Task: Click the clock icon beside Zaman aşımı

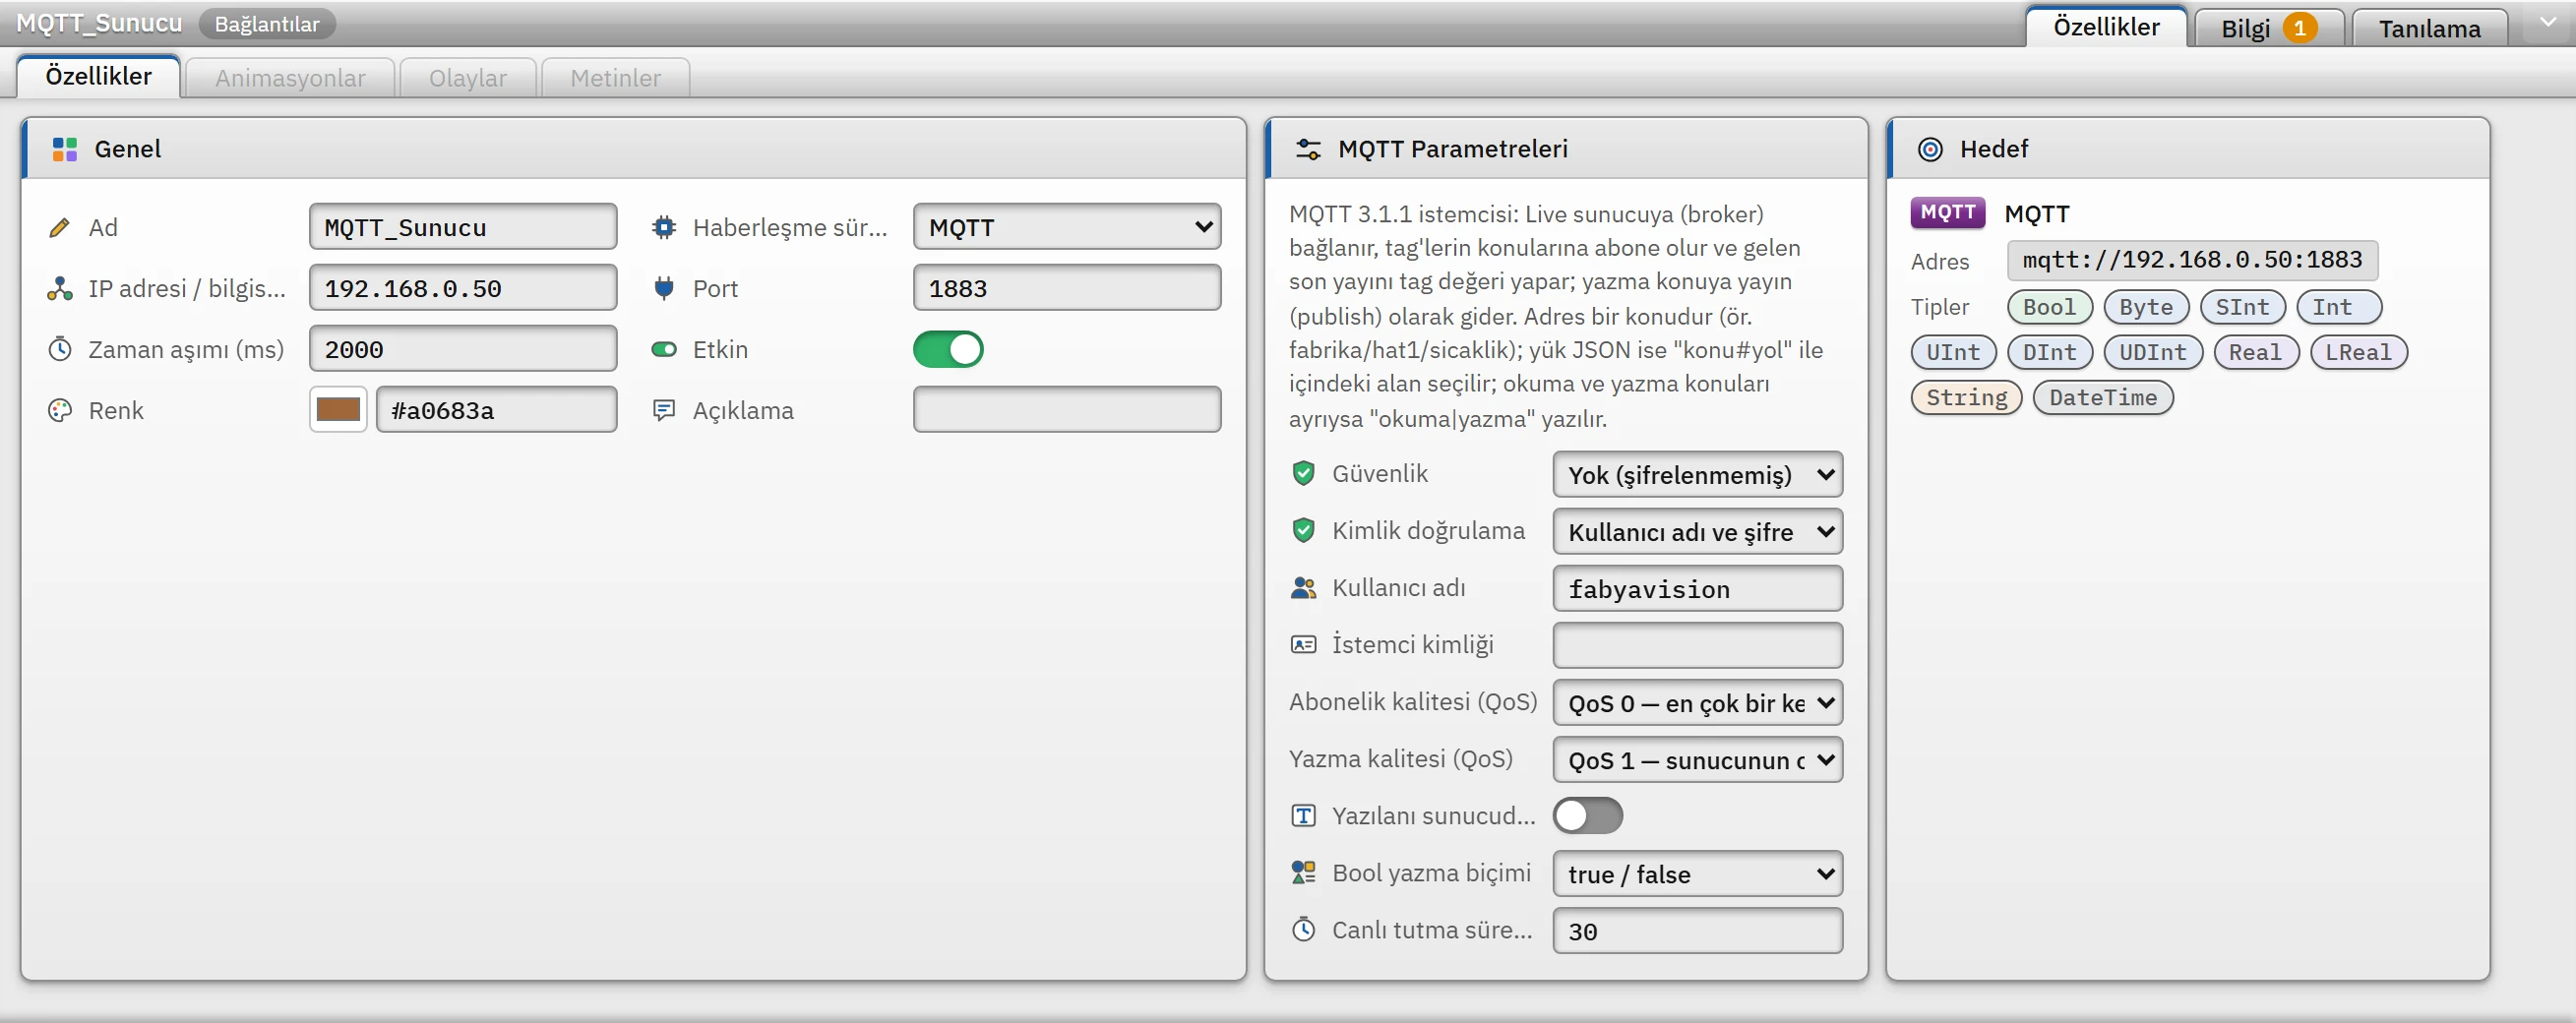Action: pos(60,350)
